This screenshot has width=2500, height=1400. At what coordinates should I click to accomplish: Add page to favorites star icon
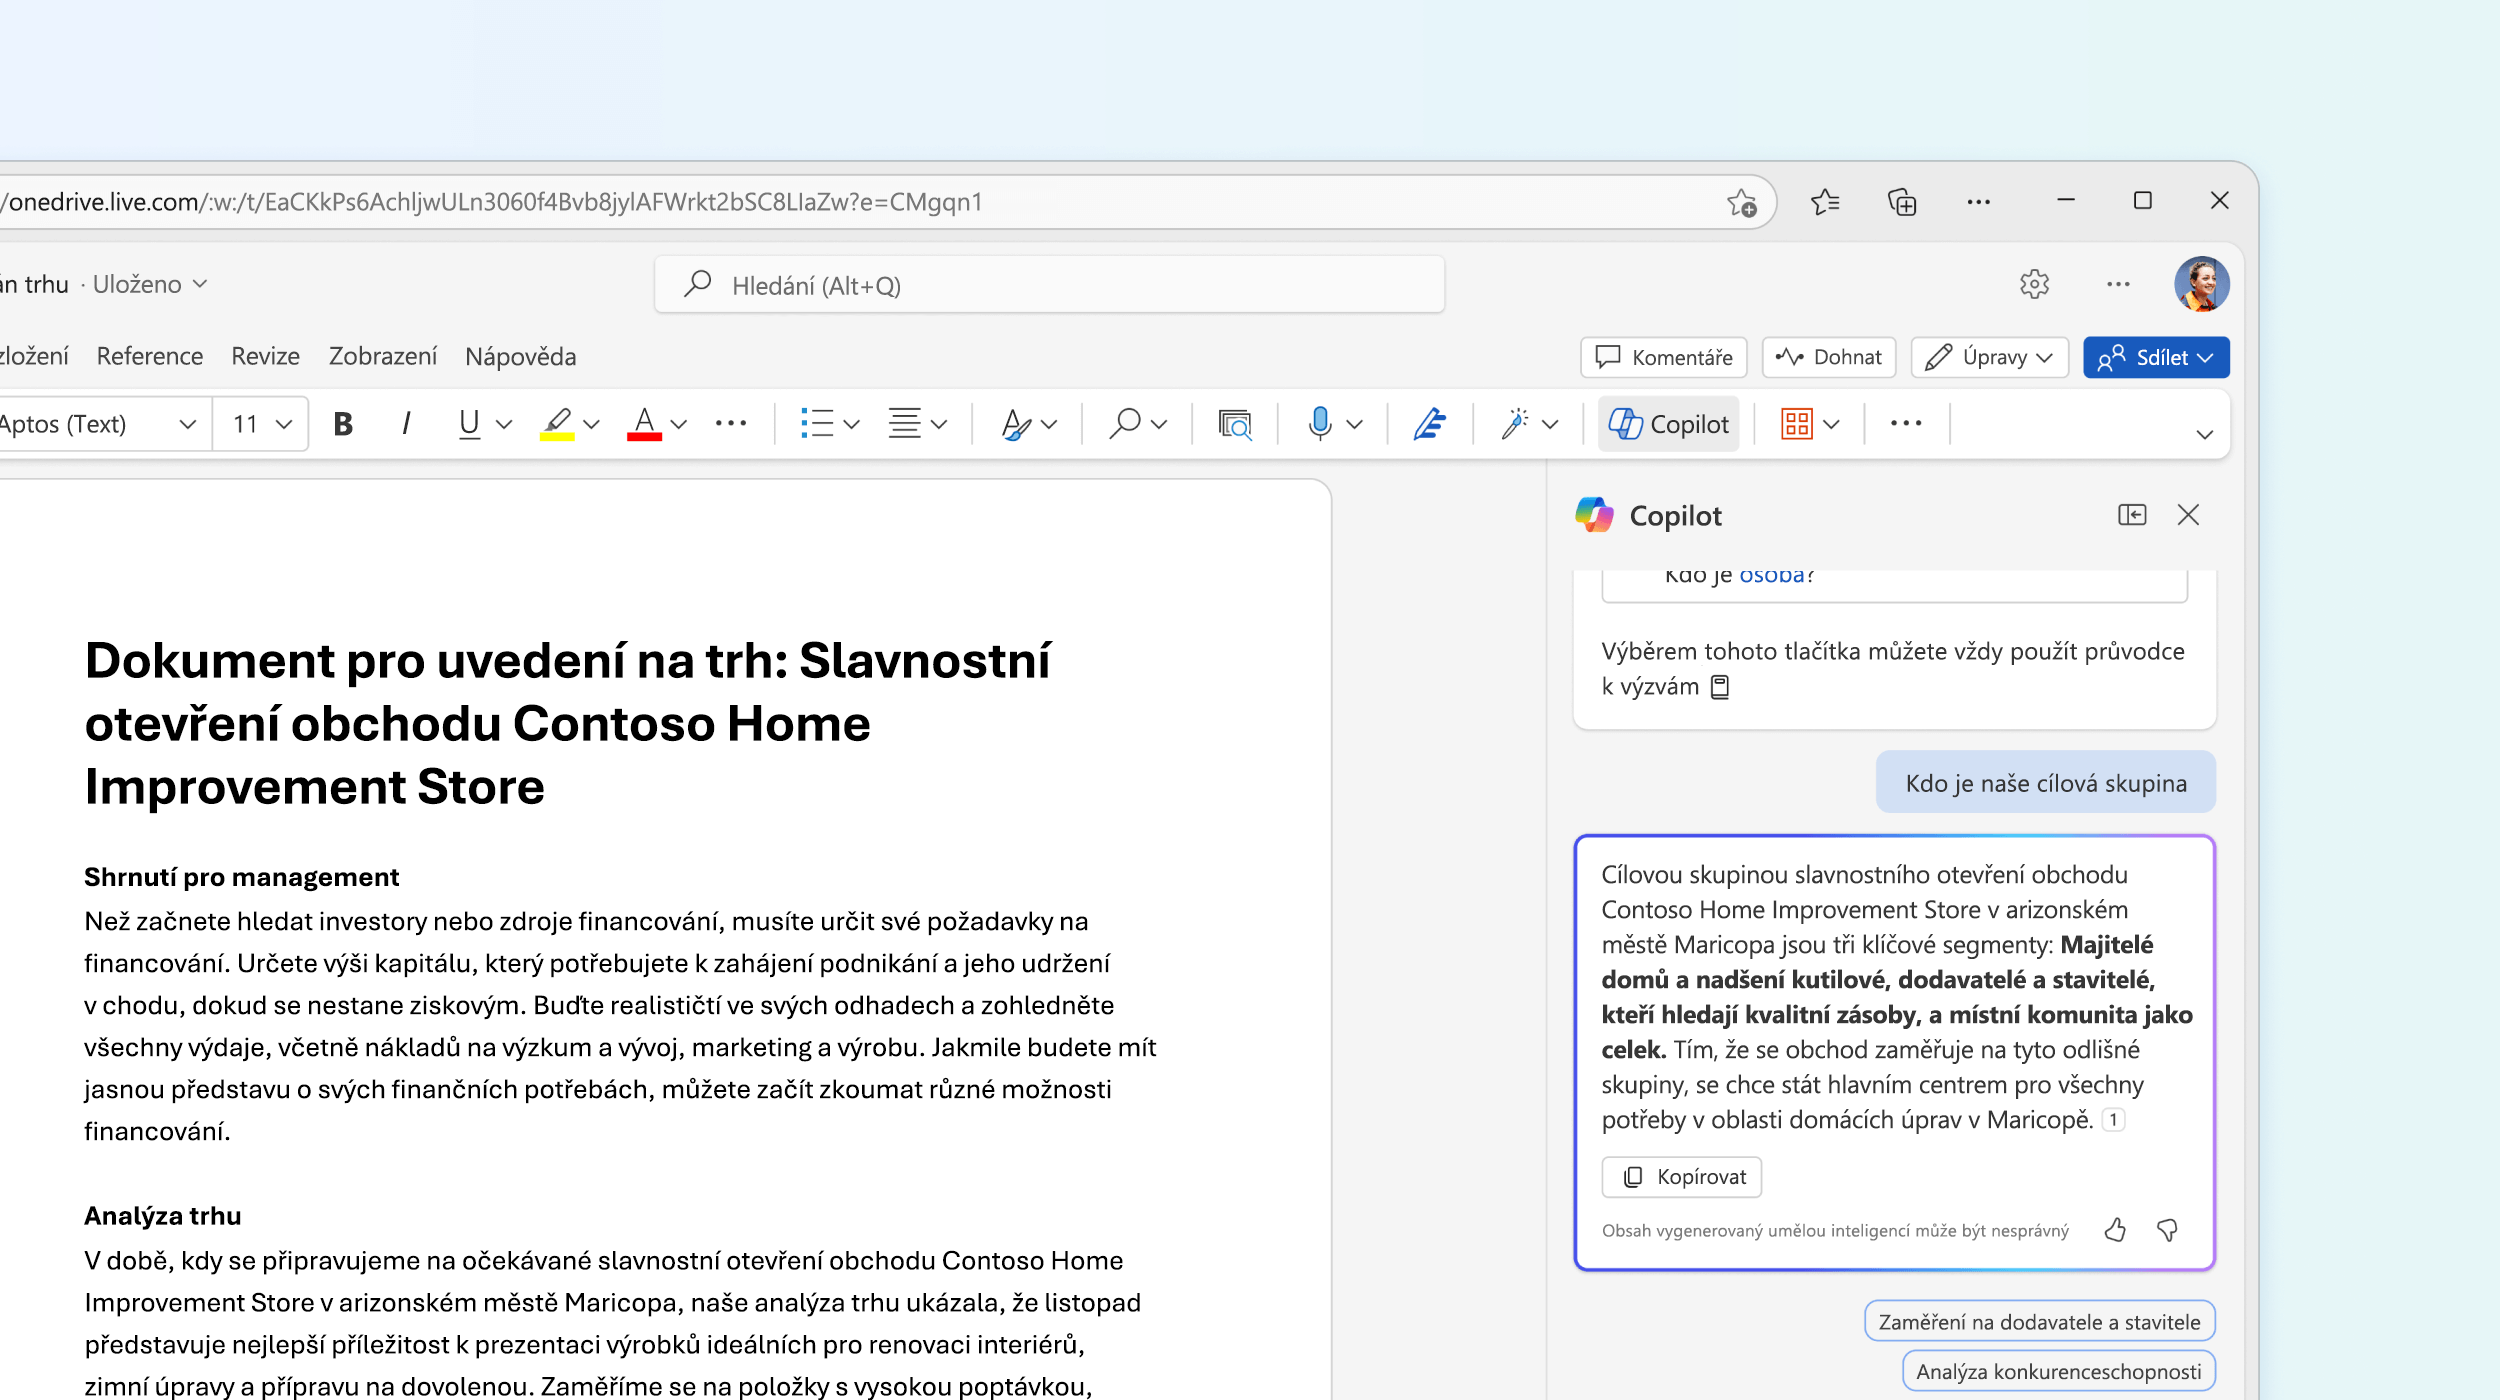click(x=1742, y=202)
